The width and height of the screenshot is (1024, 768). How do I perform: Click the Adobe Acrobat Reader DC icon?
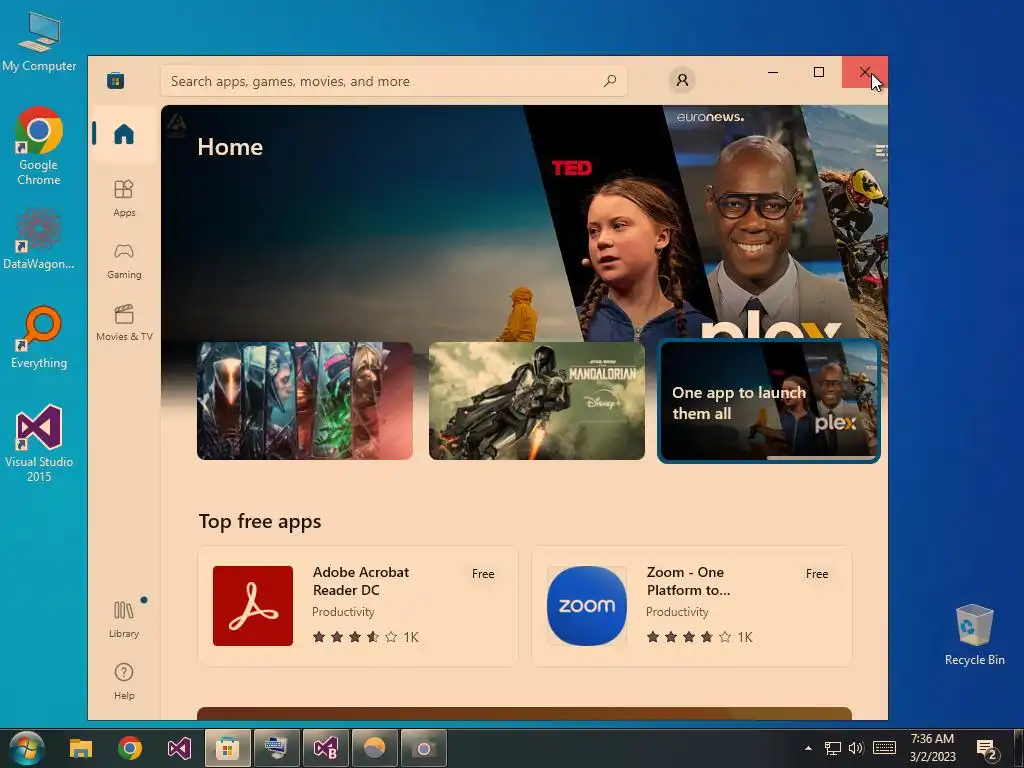pos(253,606)
